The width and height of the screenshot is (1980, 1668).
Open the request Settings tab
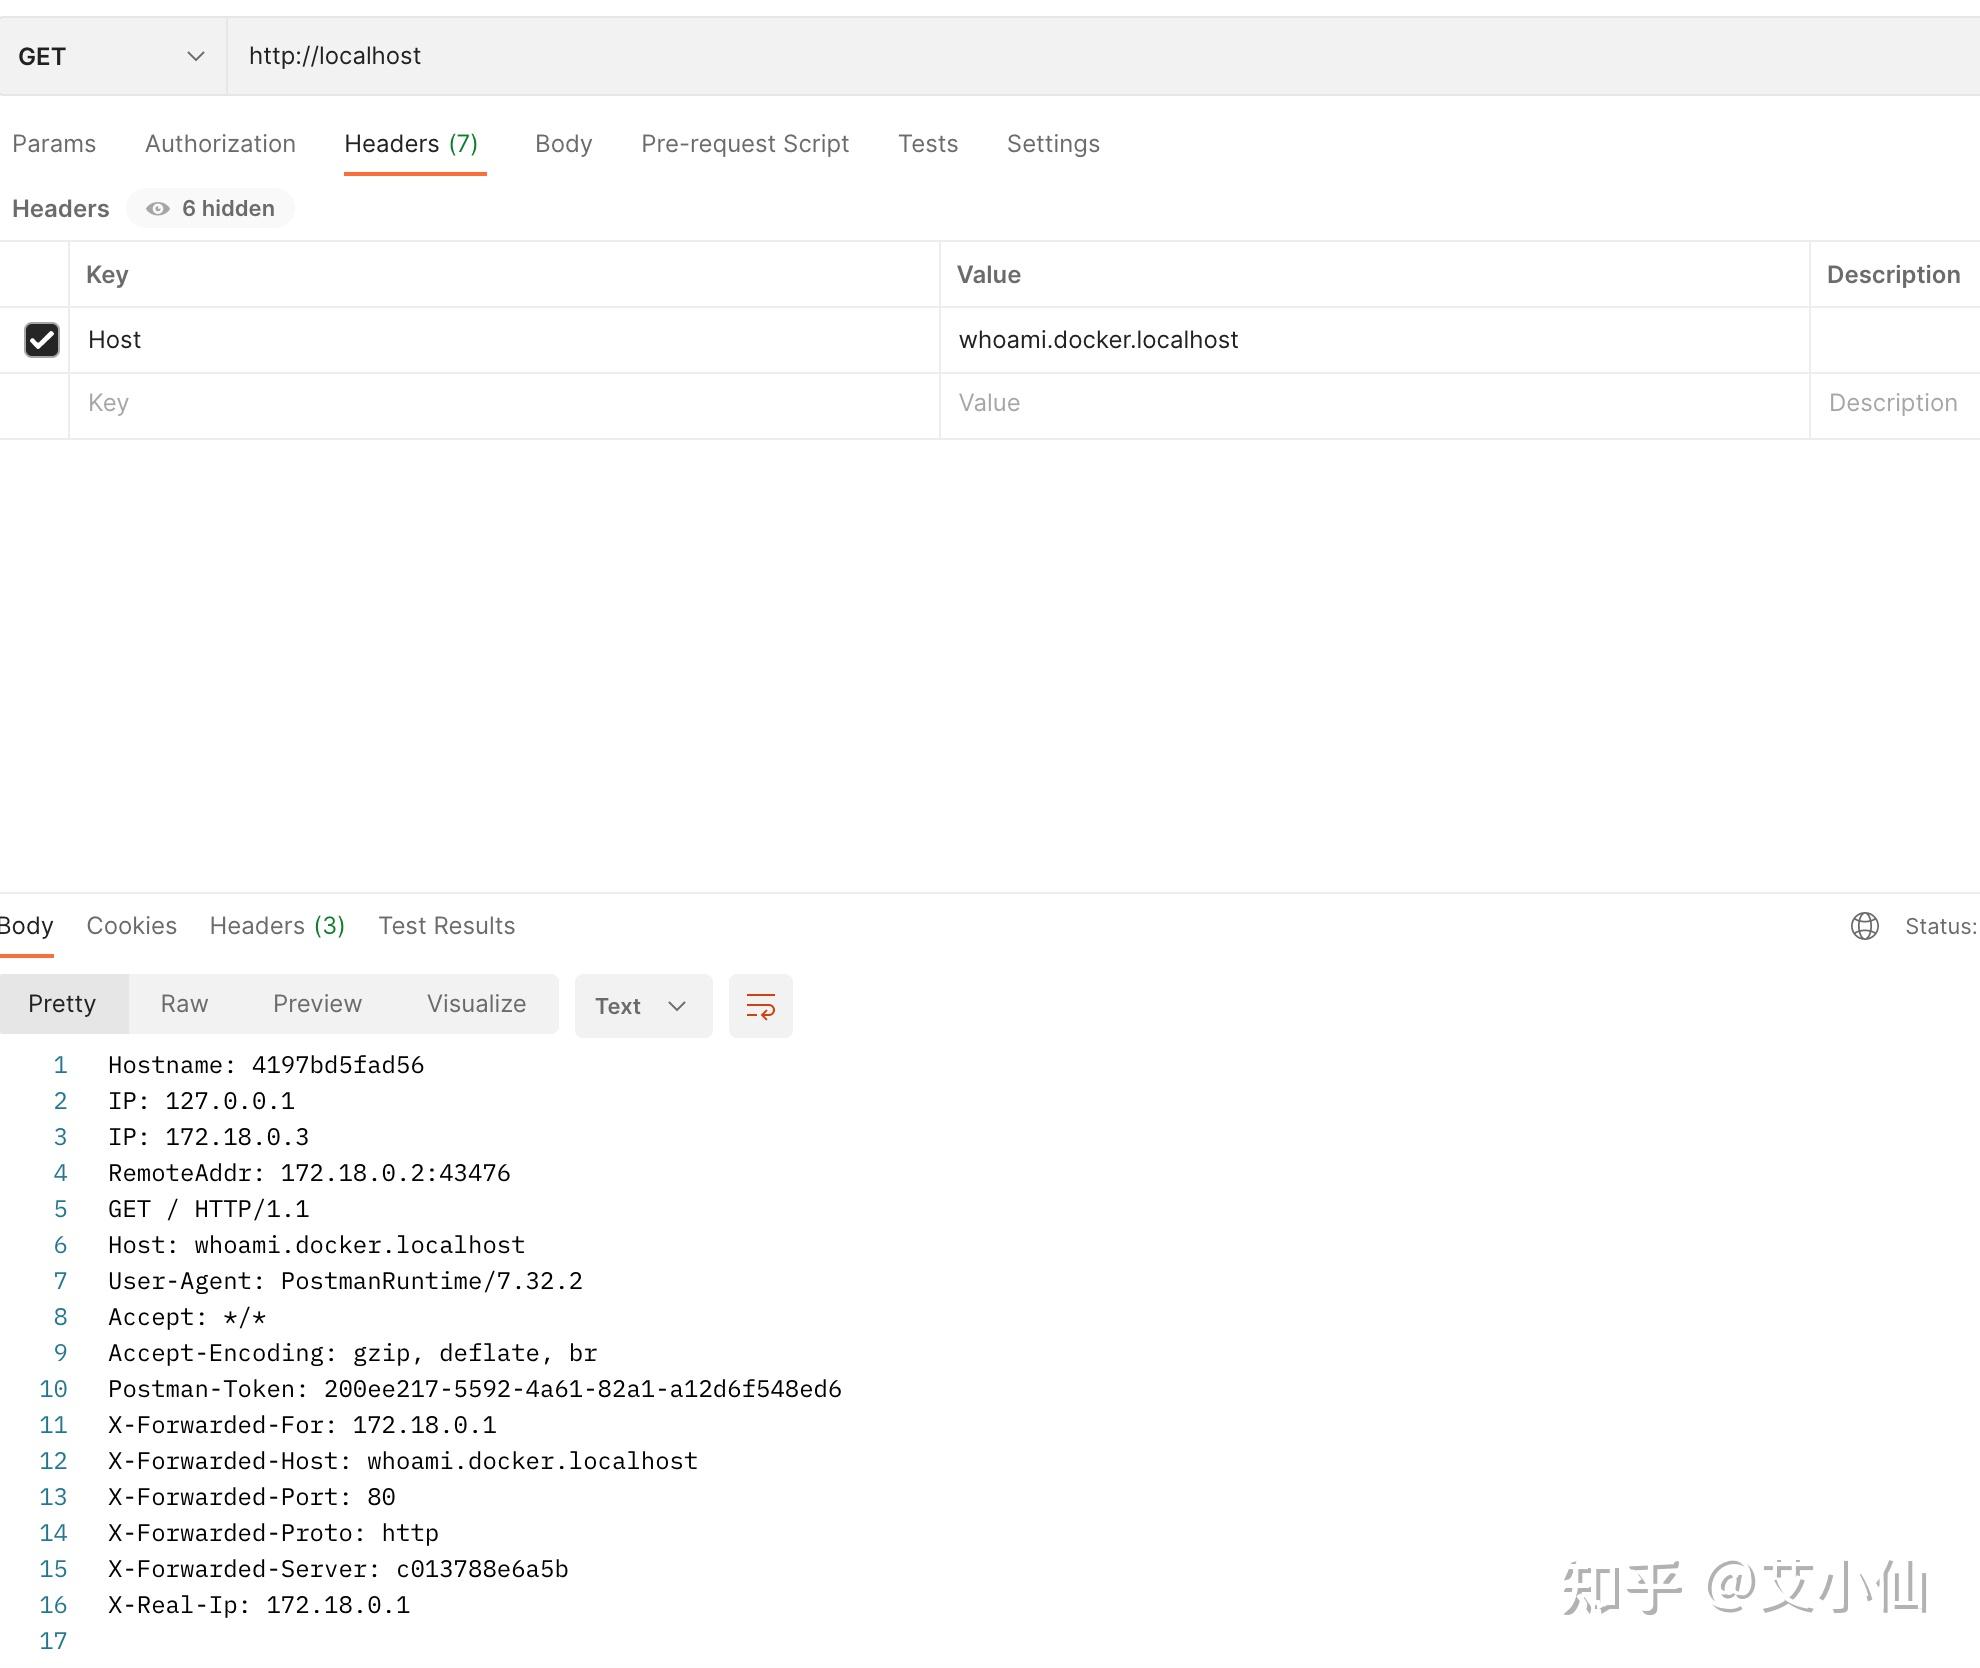[x=1053, y=143]
